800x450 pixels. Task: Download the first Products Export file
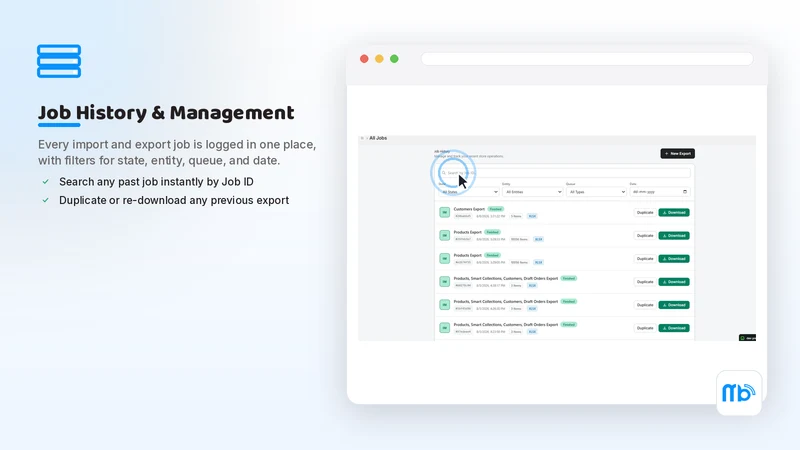(674, 236)
